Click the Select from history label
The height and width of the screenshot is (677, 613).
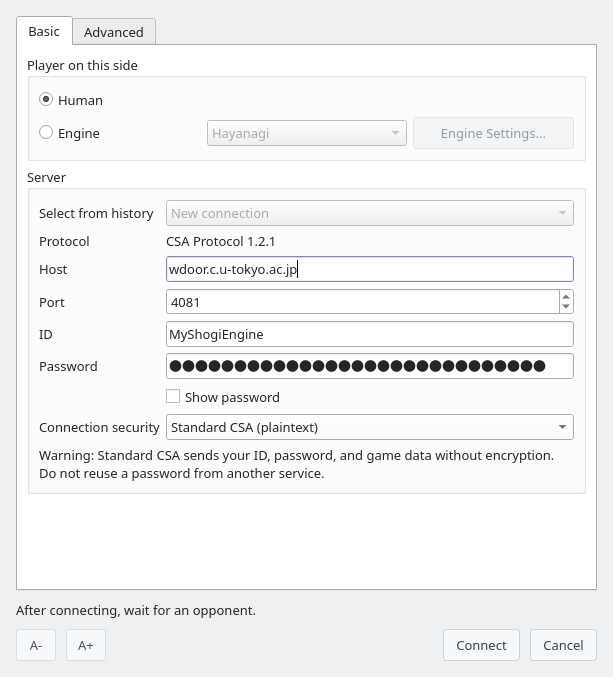[x=96, y=213]
